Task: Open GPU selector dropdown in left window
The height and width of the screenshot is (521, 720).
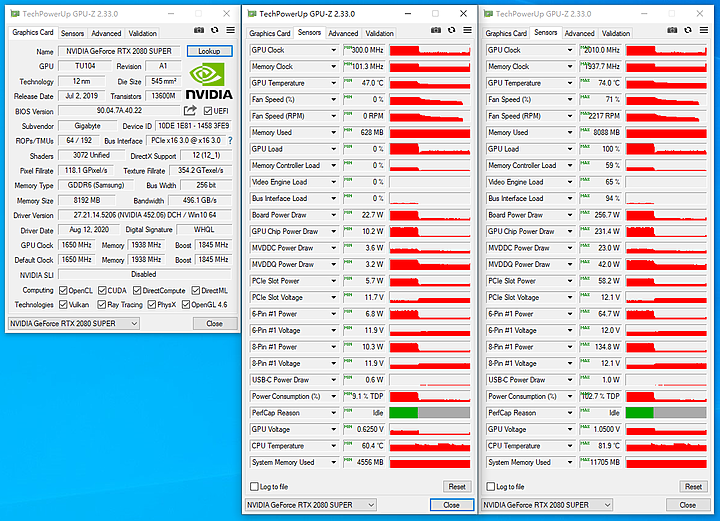Action: coord(73,324)
